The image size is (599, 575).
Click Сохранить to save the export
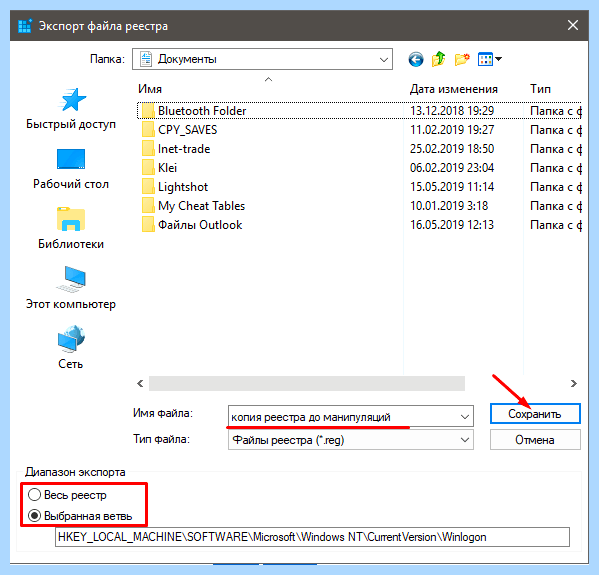[535, 414]
